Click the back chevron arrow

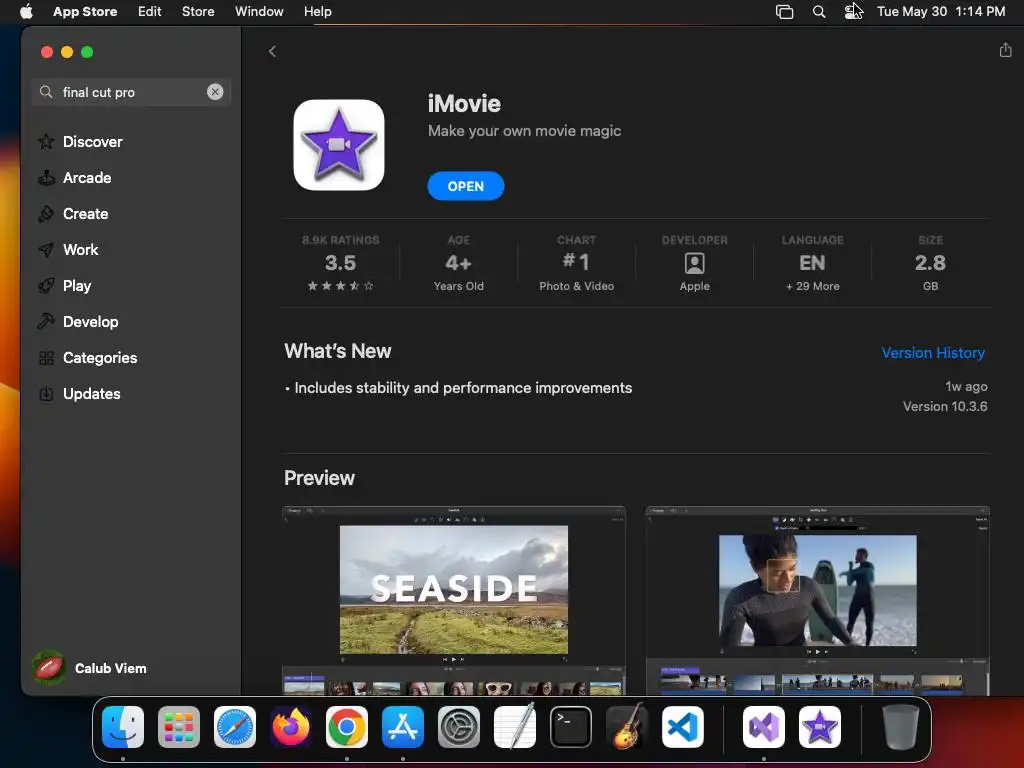point(272,52)
